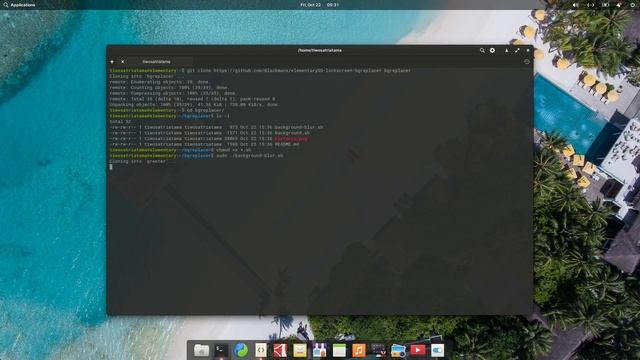This screenshot has width=640, height=360.
Task: Click the chmod +x command line
Action: pos(180,150)
